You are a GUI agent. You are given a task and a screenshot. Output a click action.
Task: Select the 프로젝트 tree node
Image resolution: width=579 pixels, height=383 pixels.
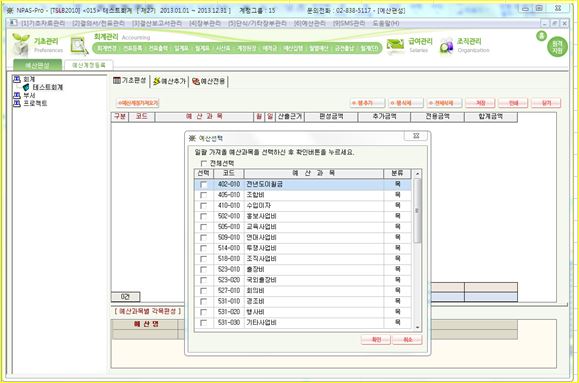click(35, 103)
